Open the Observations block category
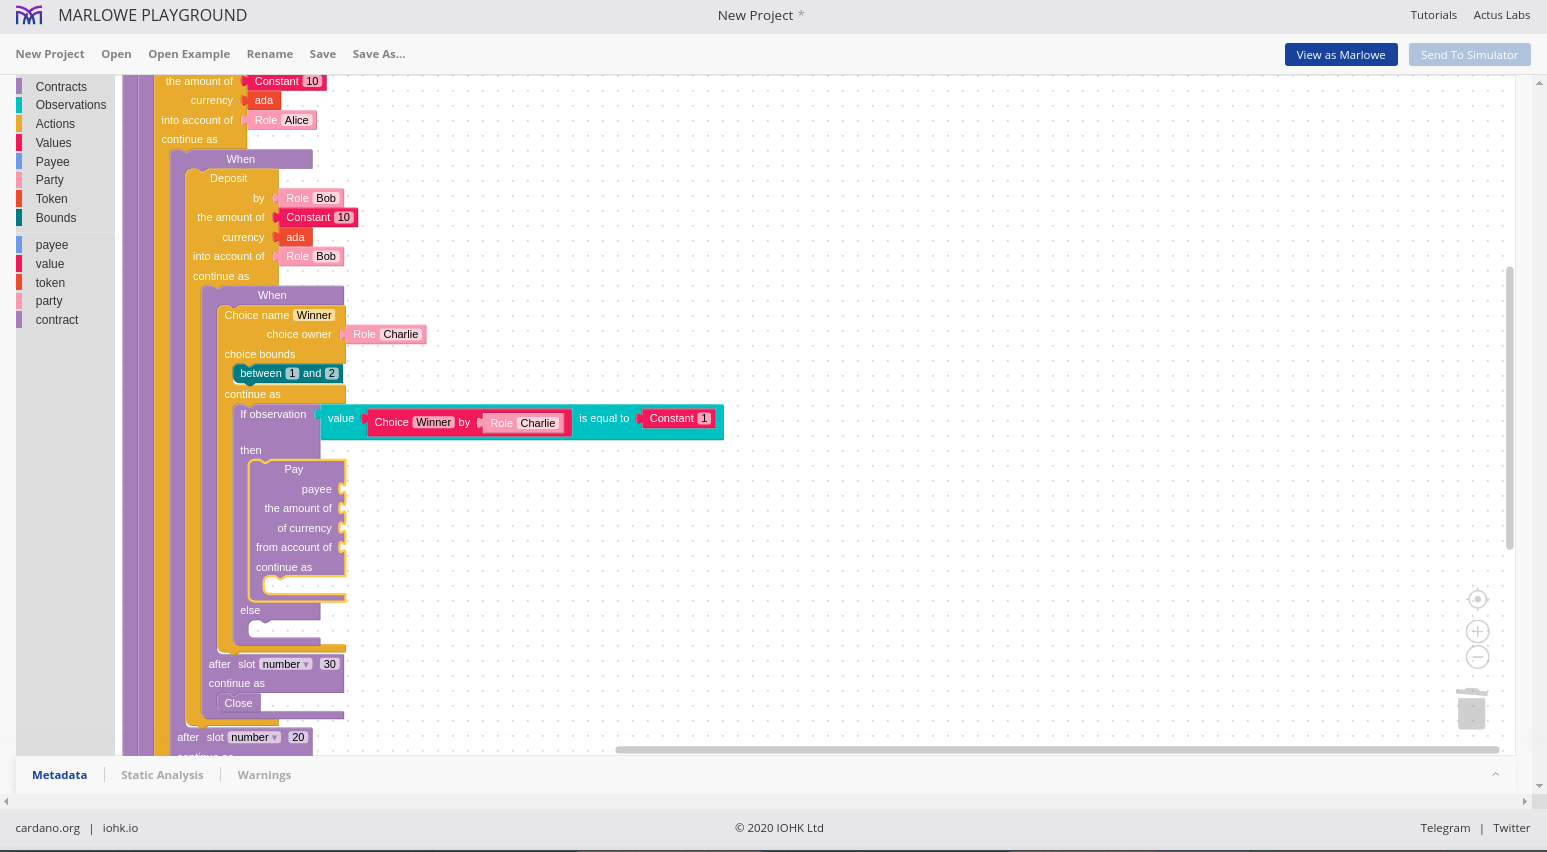The image size is (1547, 852). pos(70,105)
